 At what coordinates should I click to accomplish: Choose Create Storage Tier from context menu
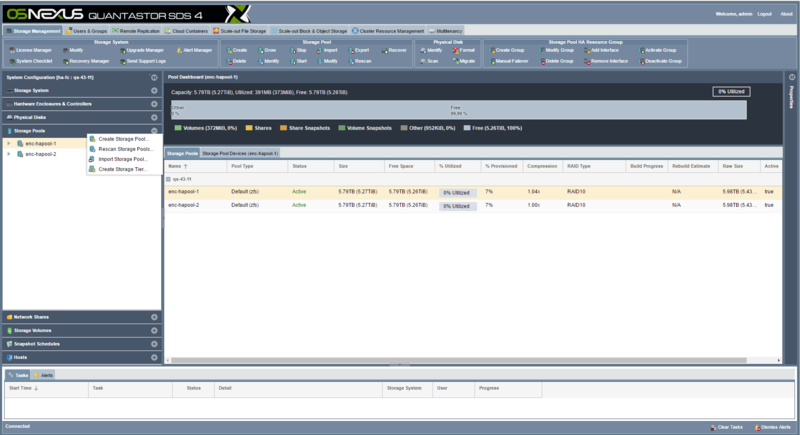pos(124,169)
